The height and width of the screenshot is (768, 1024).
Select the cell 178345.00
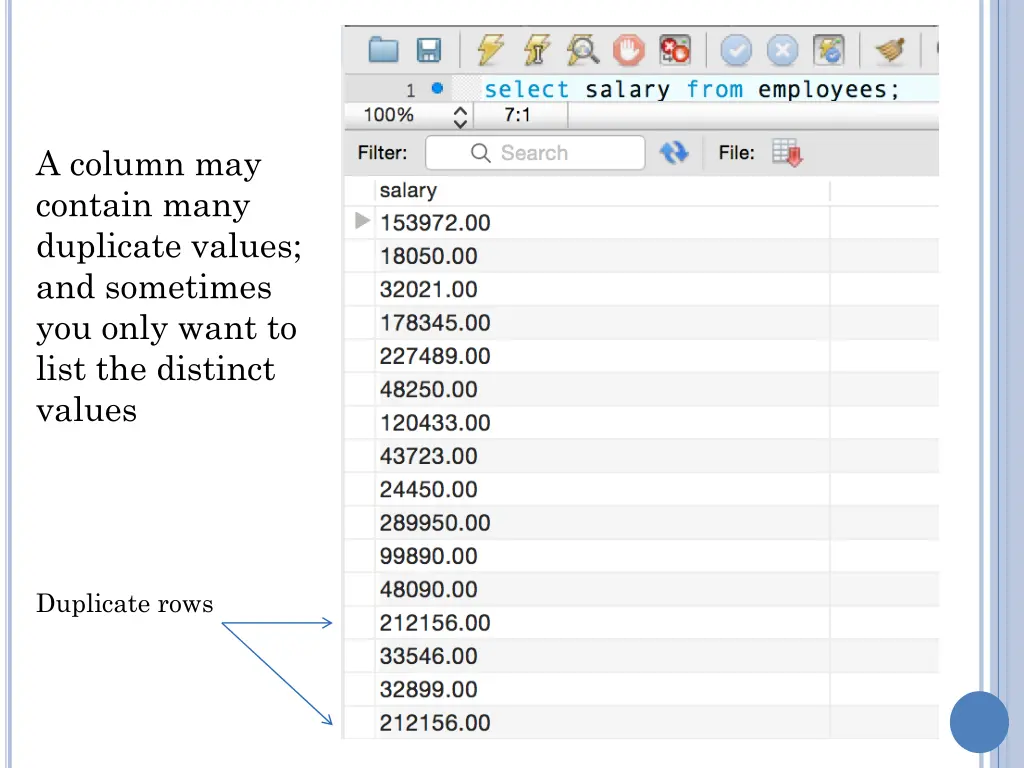coord(603,323)
